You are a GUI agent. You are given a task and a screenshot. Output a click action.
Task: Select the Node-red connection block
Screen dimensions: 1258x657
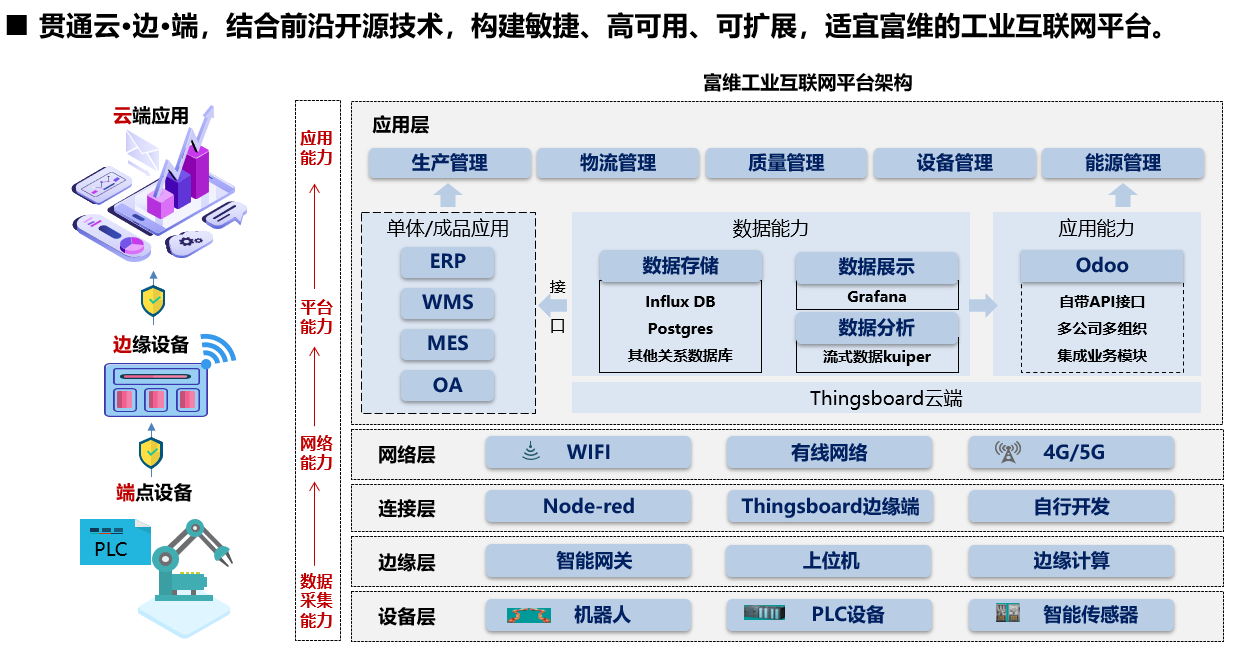588,507
